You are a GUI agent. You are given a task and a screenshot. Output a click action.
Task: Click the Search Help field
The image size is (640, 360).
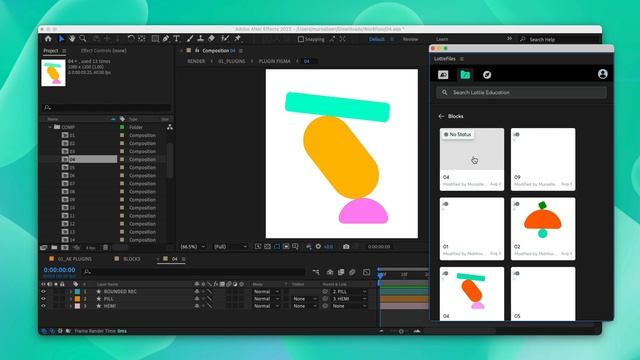pos(558,39)
